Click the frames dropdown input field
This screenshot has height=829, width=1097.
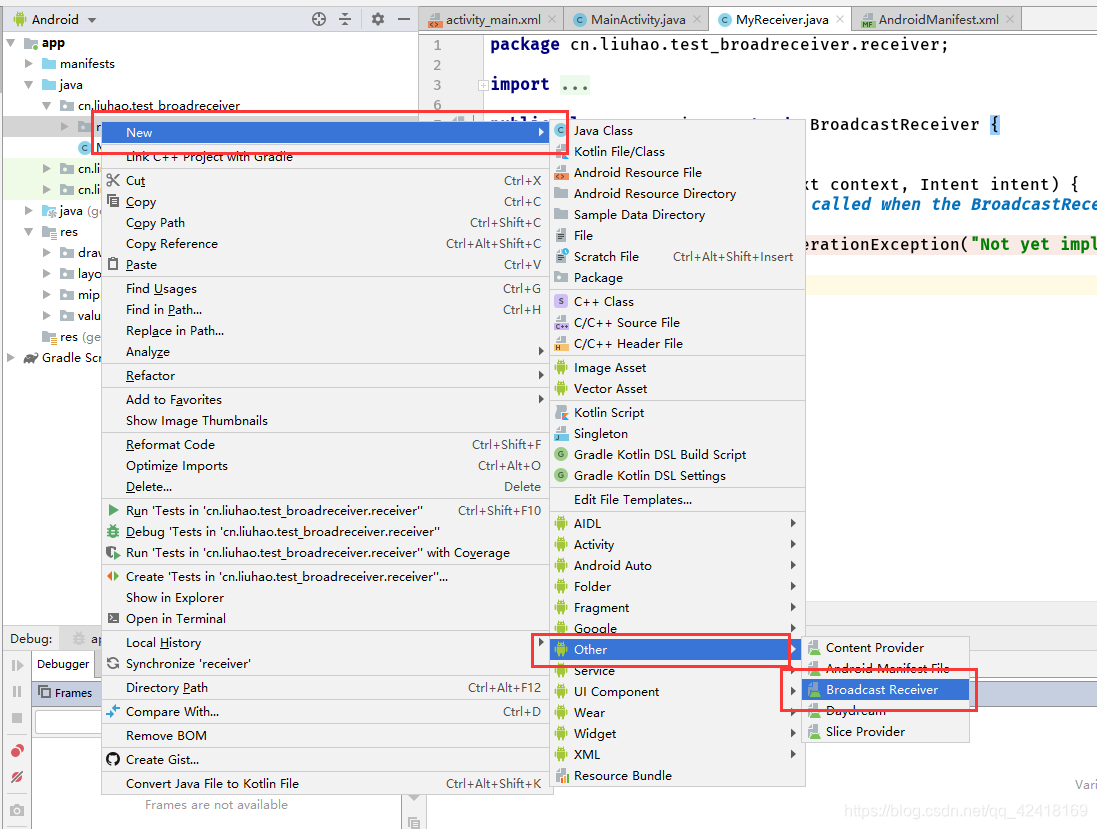(x=68, y=721)
